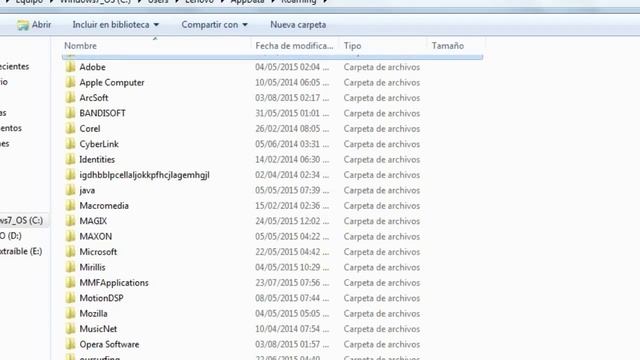Select the Microsoft folder icon
The width and height of the screenshot is (640, 360).
click(x=71, y=252)
